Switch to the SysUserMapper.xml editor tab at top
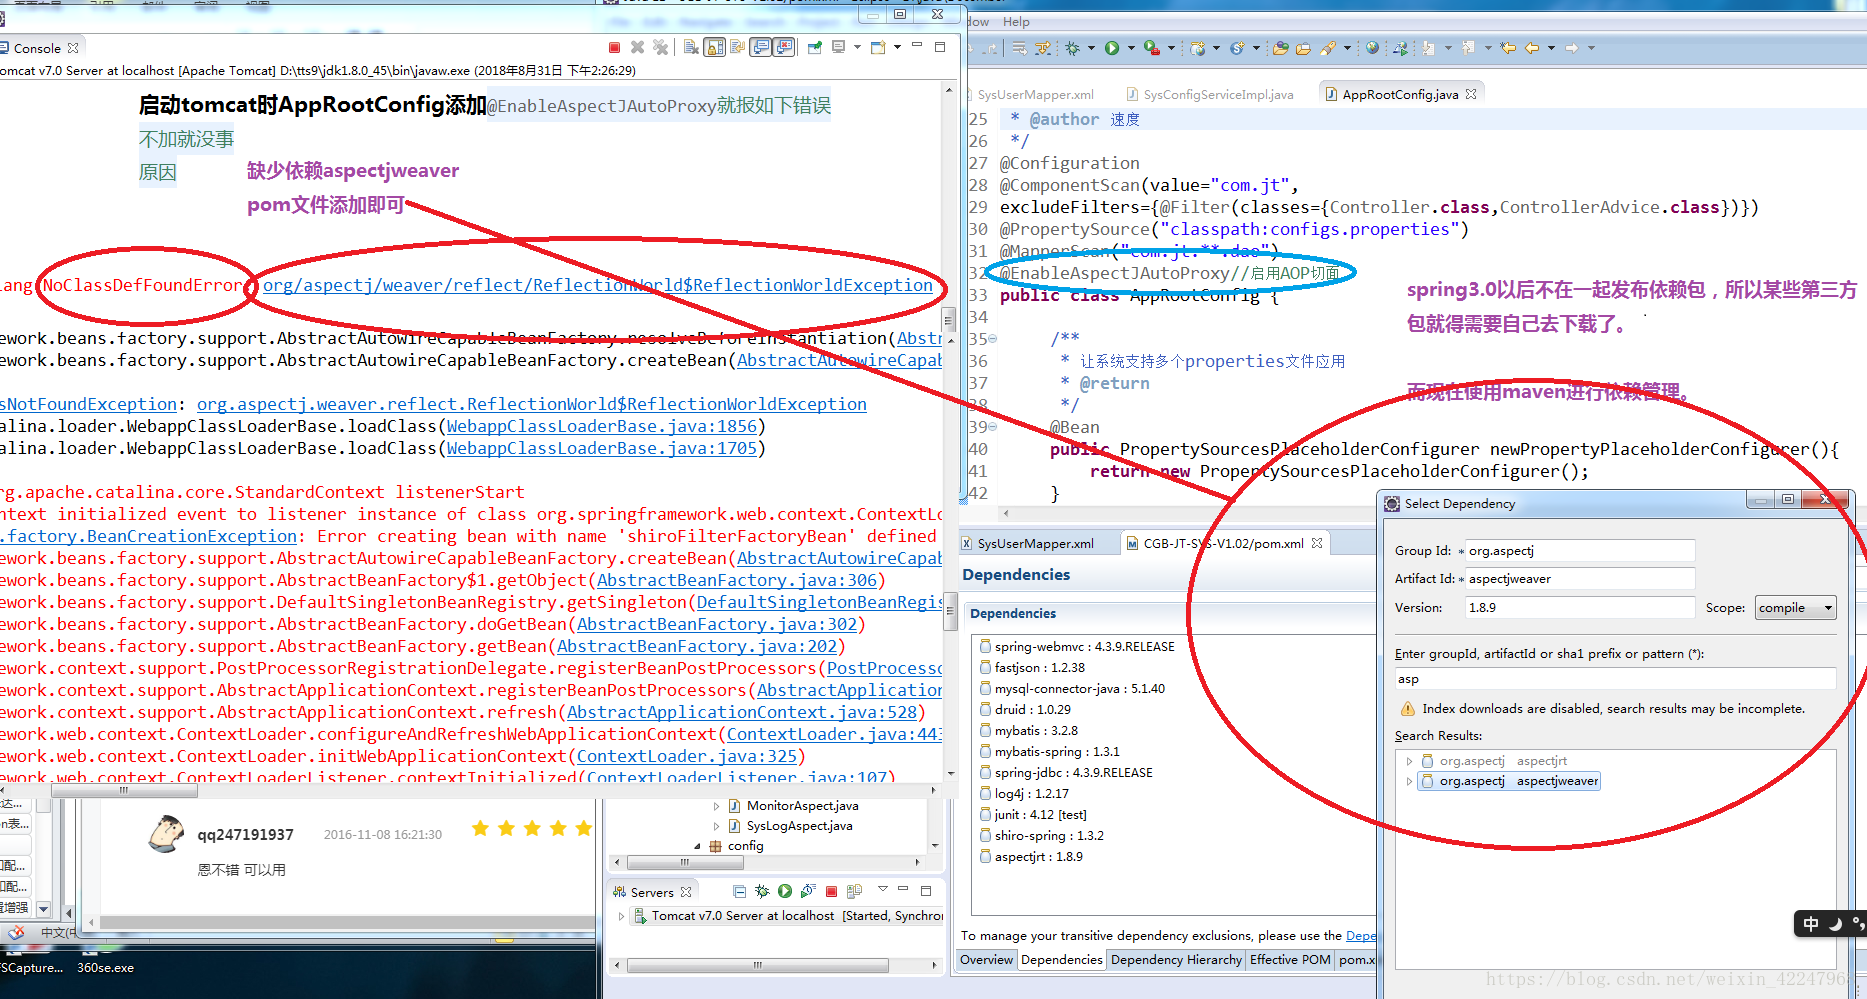Viewport: 1867px width, 999px height. pos(1035,95)
